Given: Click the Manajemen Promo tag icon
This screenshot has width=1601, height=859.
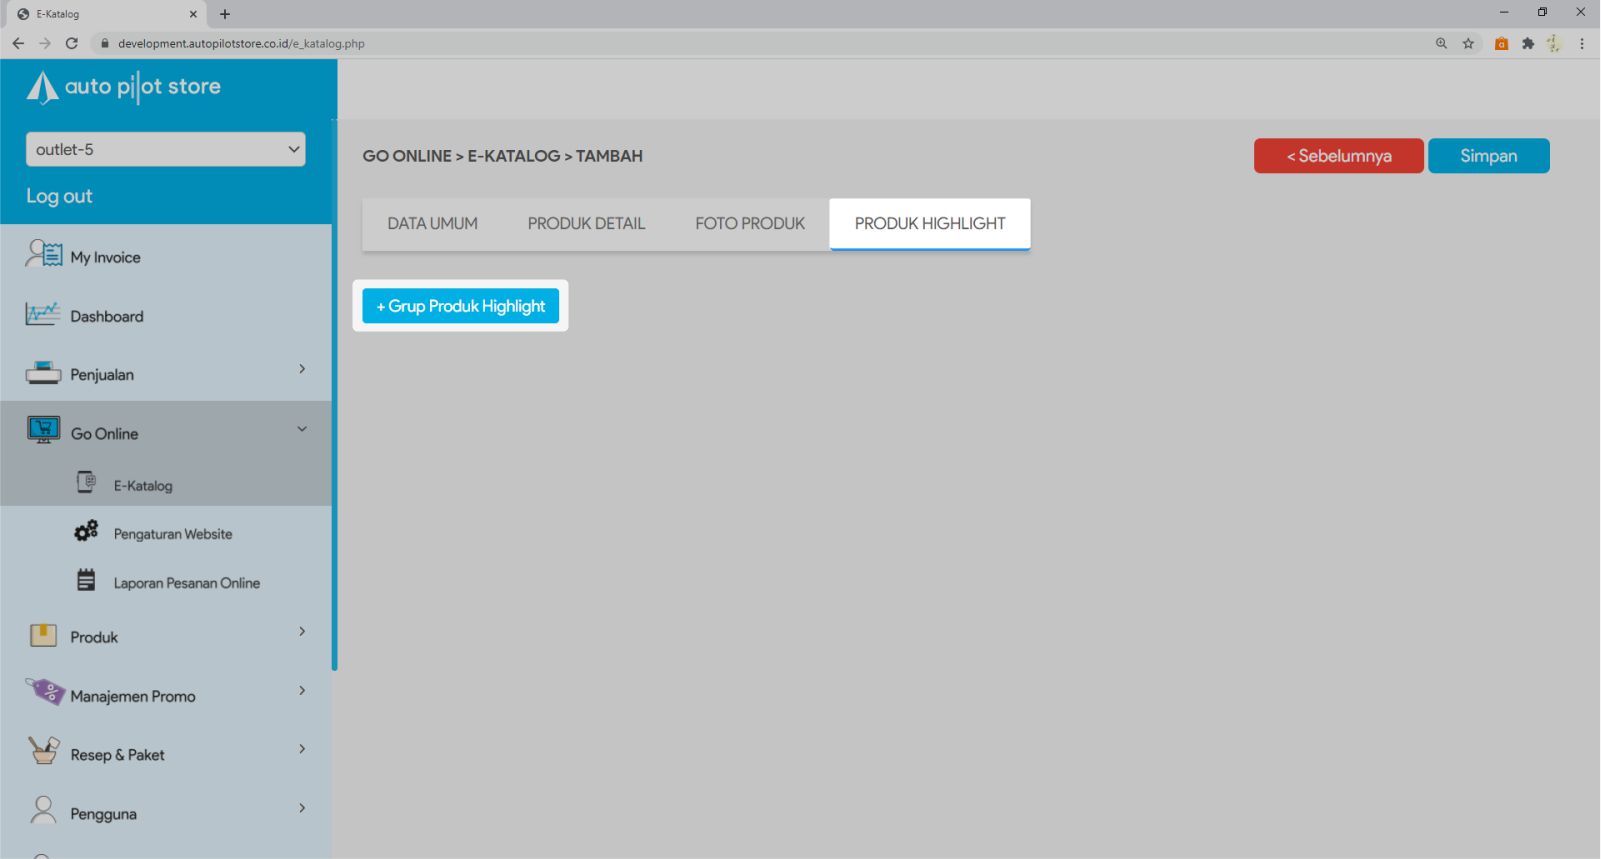Looking at the screenshot, I should pos(44,691).
